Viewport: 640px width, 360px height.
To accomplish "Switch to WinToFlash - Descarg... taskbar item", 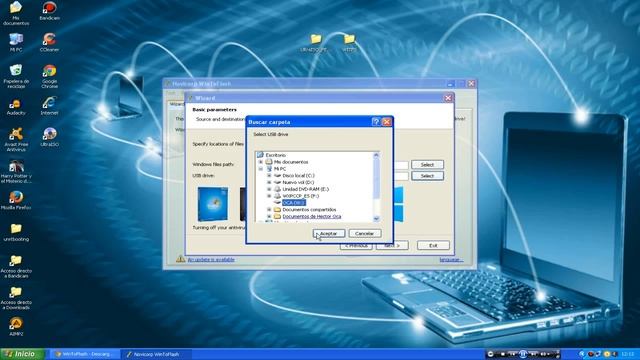I will pyautogui.click(x=84, y=354).
